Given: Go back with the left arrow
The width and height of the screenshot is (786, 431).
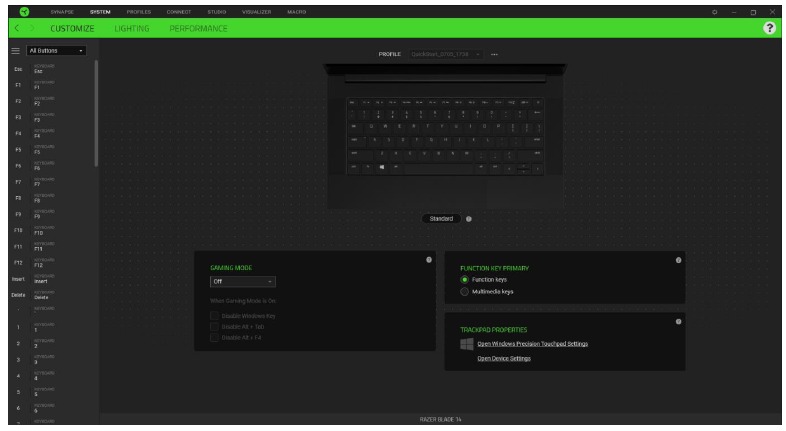Looking at the screenshot, I should click(17, 28).
